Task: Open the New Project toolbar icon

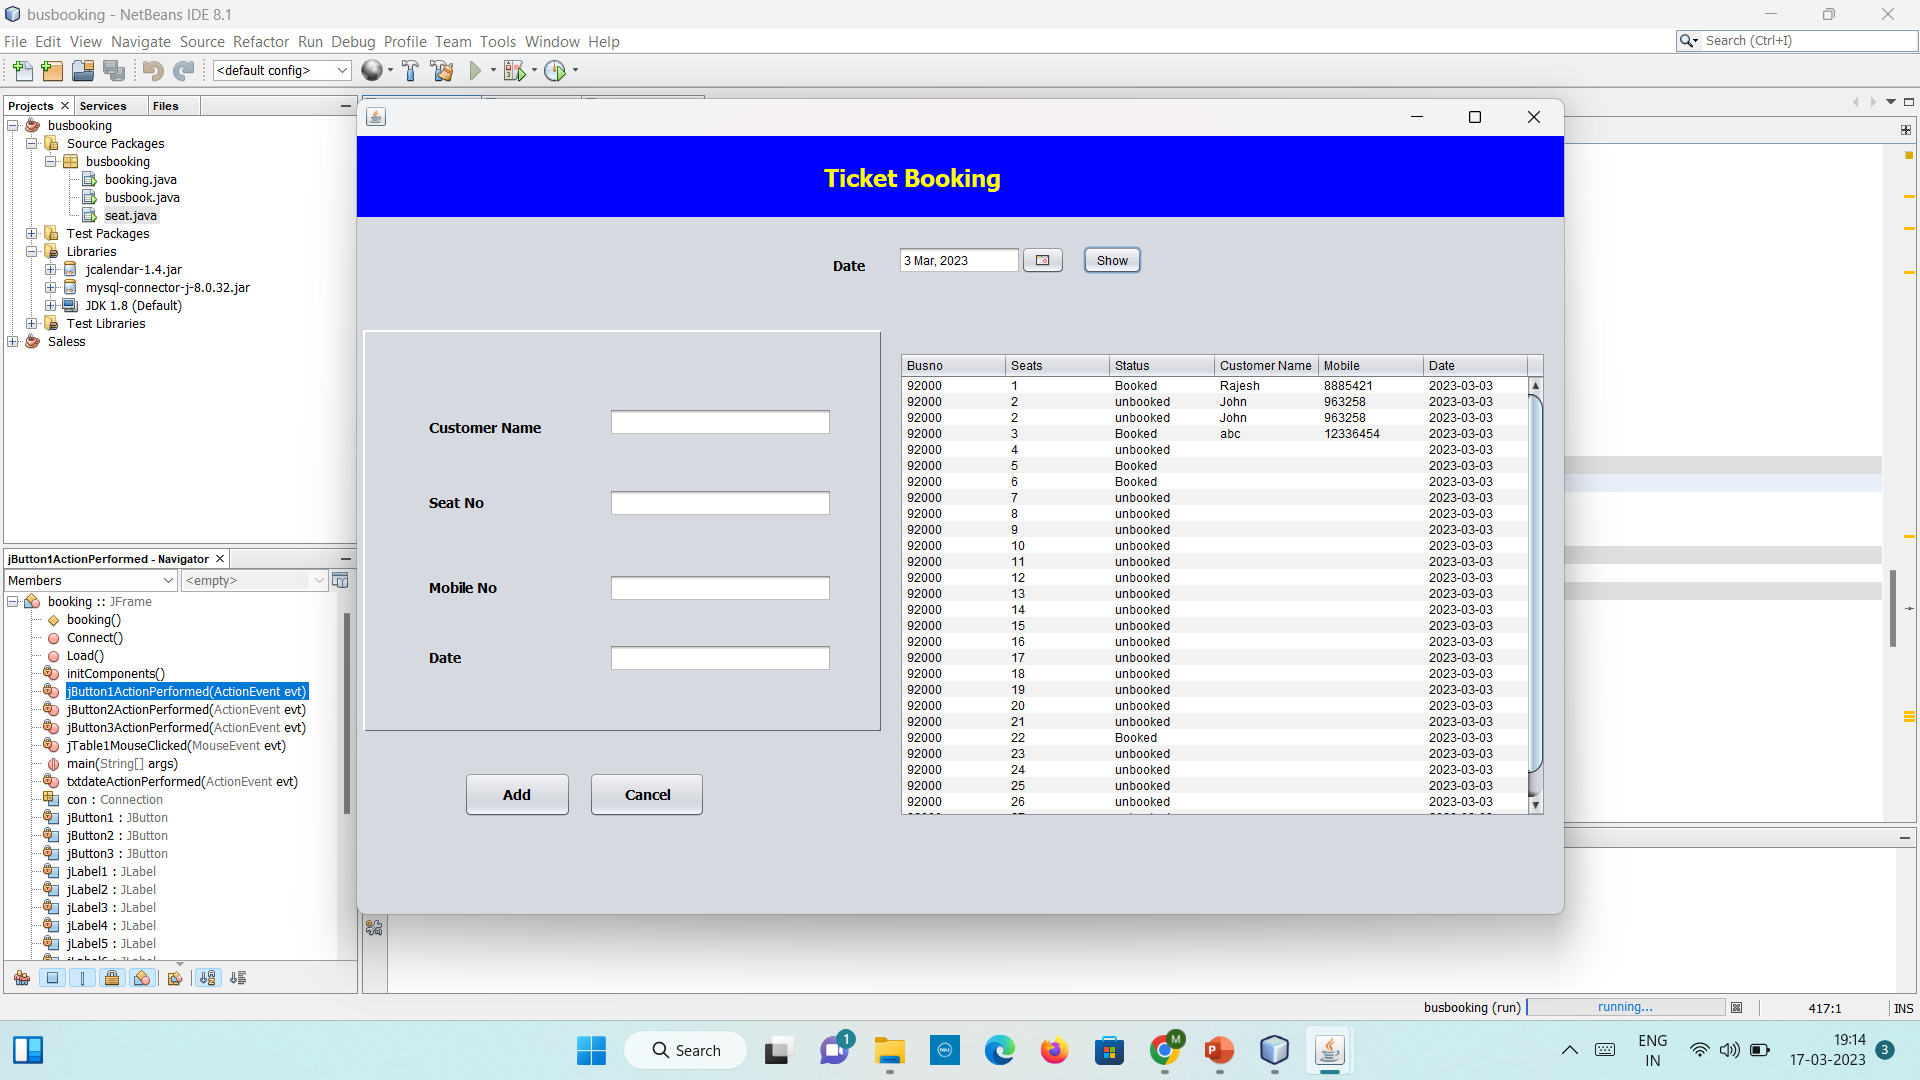Action: (52, 70)
